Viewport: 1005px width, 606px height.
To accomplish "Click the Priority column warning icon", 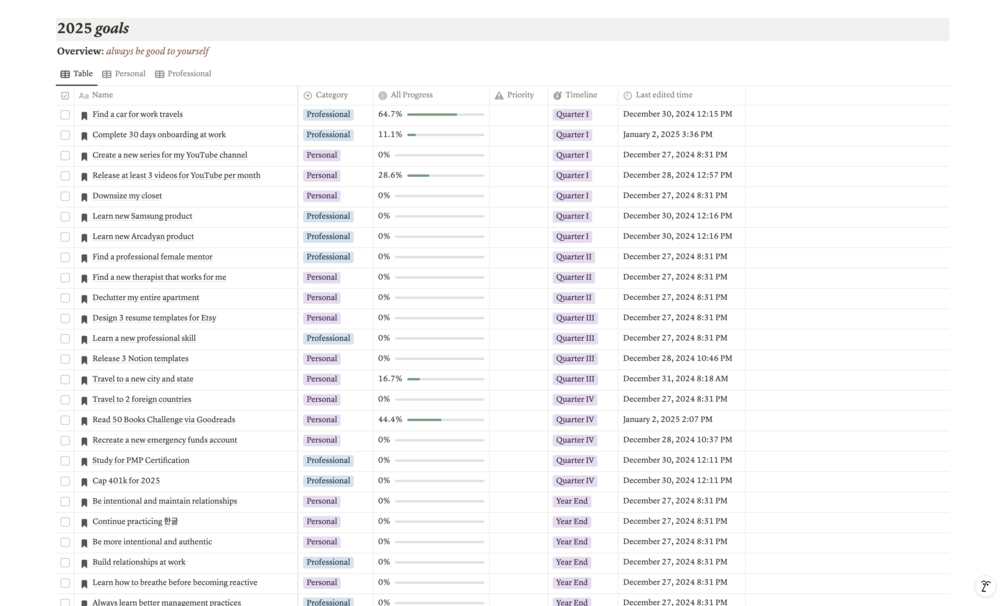I will pyautogui.click(x=499, y=96).
